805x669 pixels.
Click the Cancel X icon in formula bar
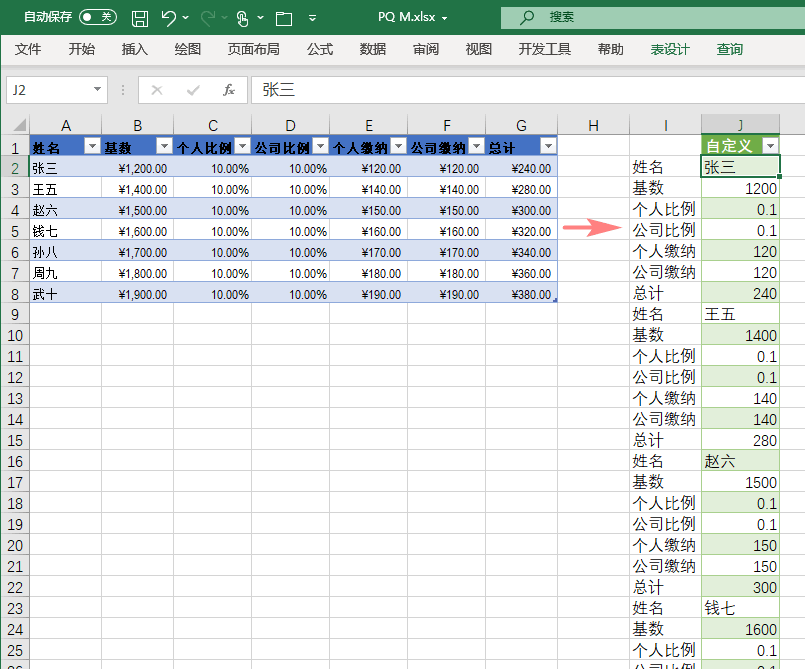tap(157, 90)
